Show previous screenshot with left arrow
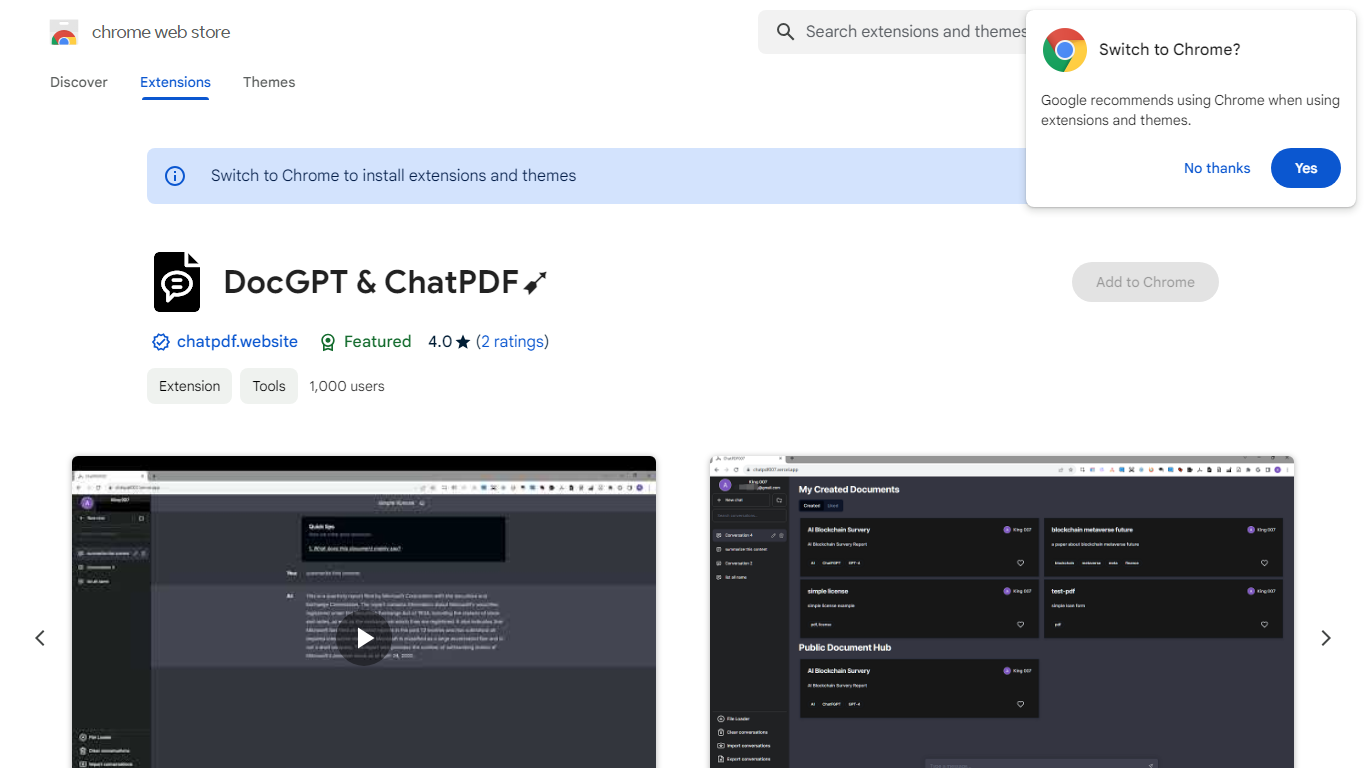 click(x=40, y=638)
